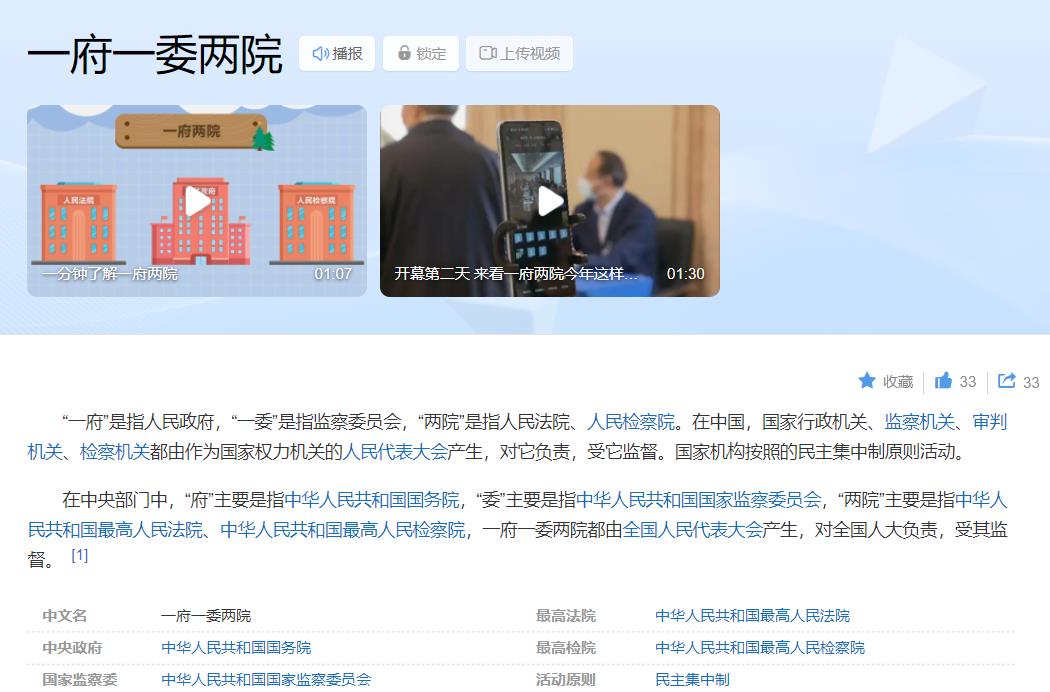Image resolution: width=1050 pixels, height=692 pixels.
Task: Open 中华人民共和国国务院 in the info table
Action: pyautogui.click(x=236, y=647)
